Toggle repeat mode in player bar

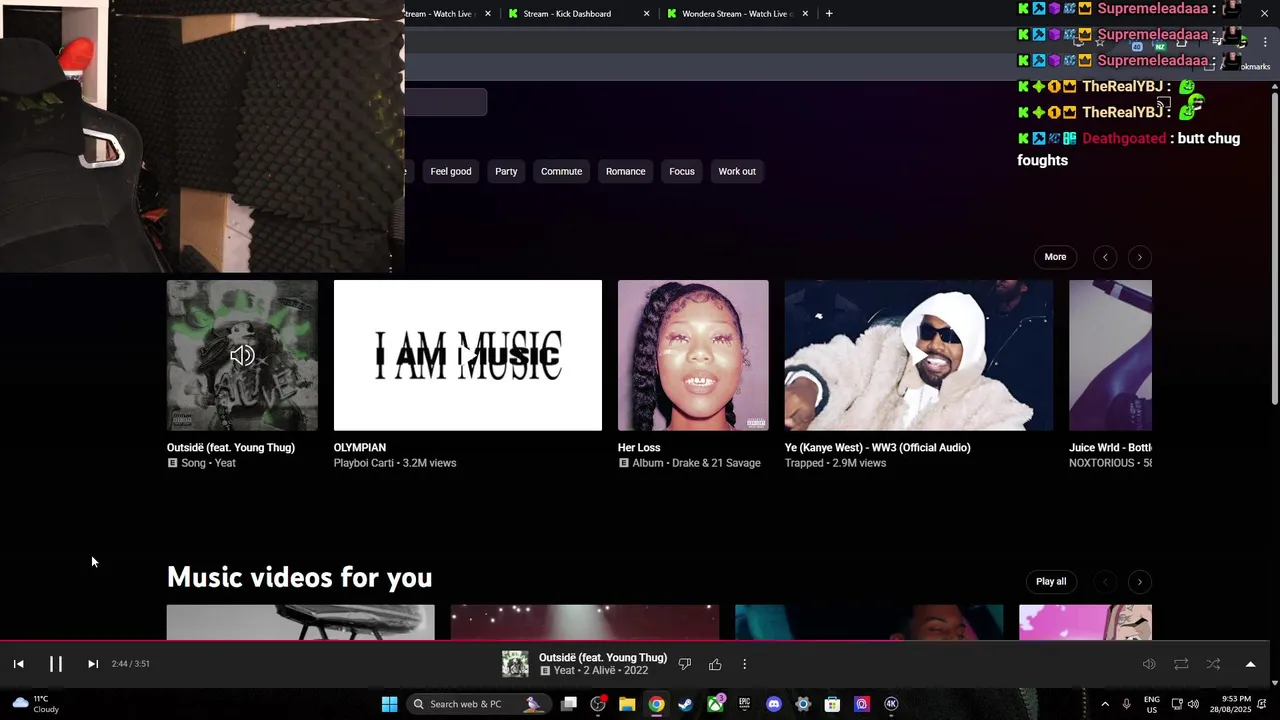coord(1181,664)
